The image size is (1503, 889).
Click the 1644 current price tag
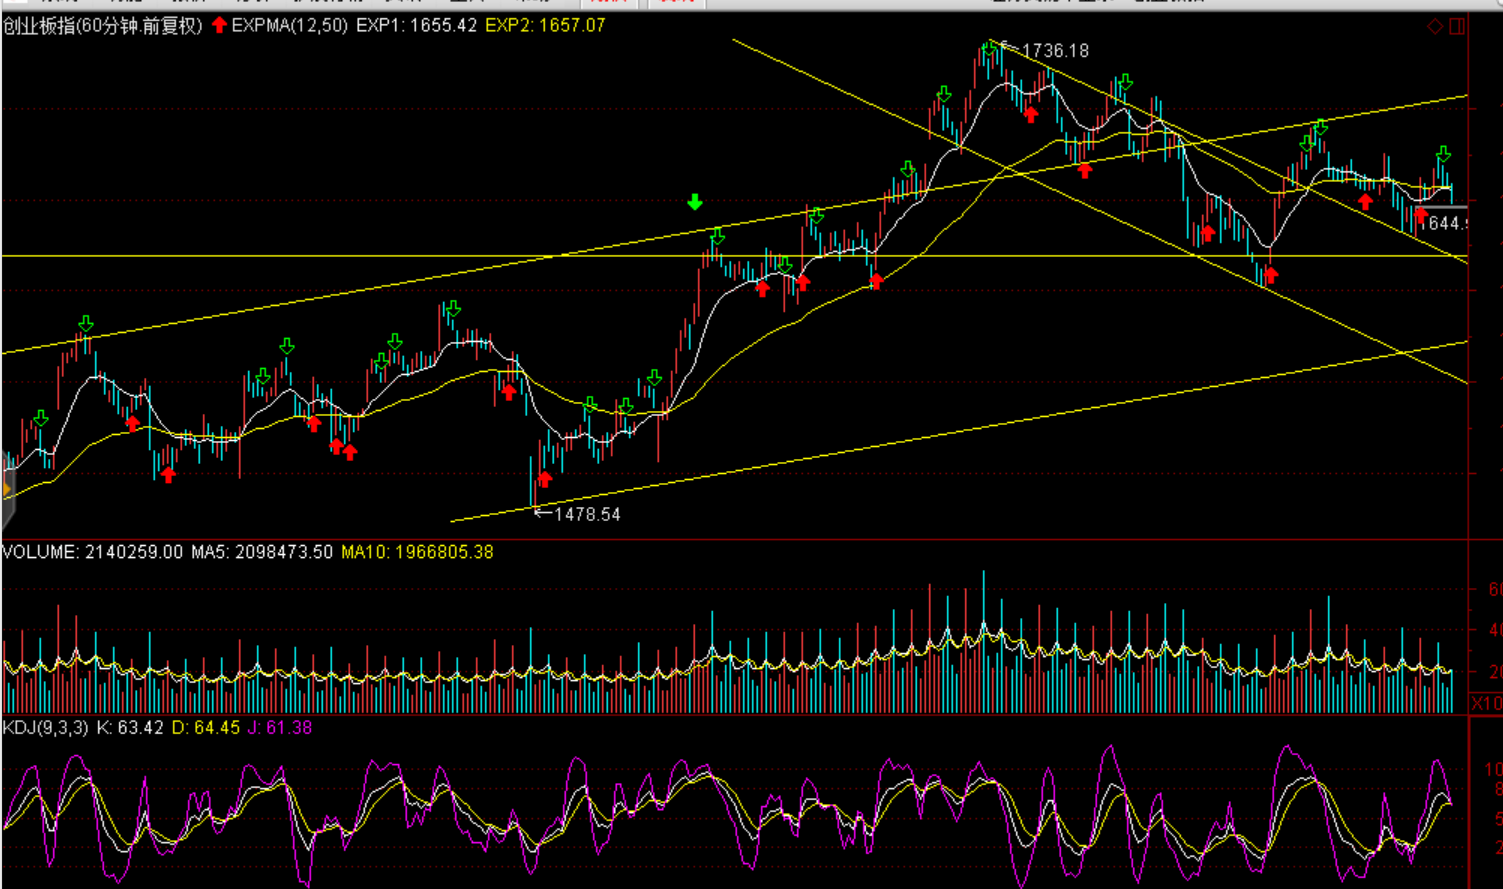click(x=1442, y=223)
